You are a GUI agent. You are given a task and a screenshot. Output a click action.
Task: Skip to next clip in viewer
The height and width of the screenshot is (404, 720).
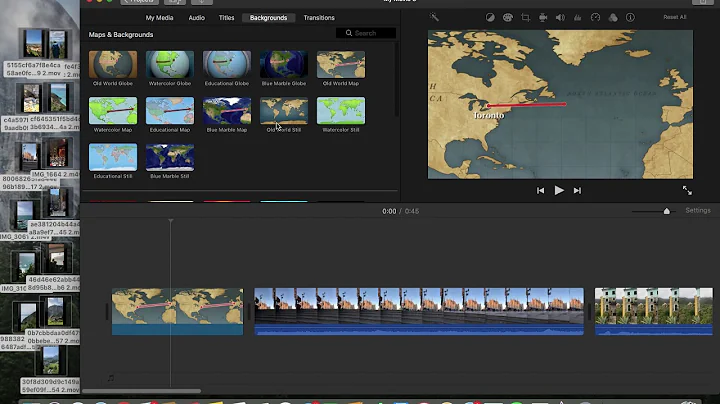[x=577, y=191]
